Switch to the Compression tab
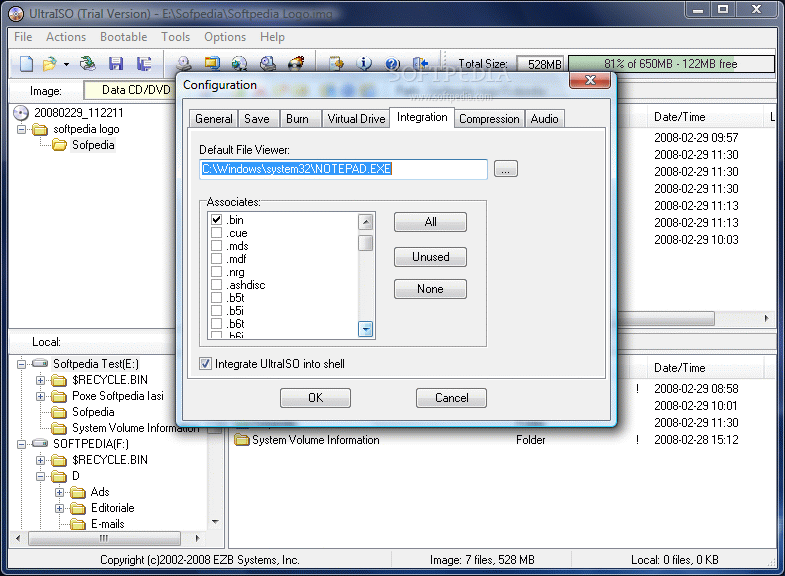This screenshot has height=576, width=785. (x=489, y=119)
